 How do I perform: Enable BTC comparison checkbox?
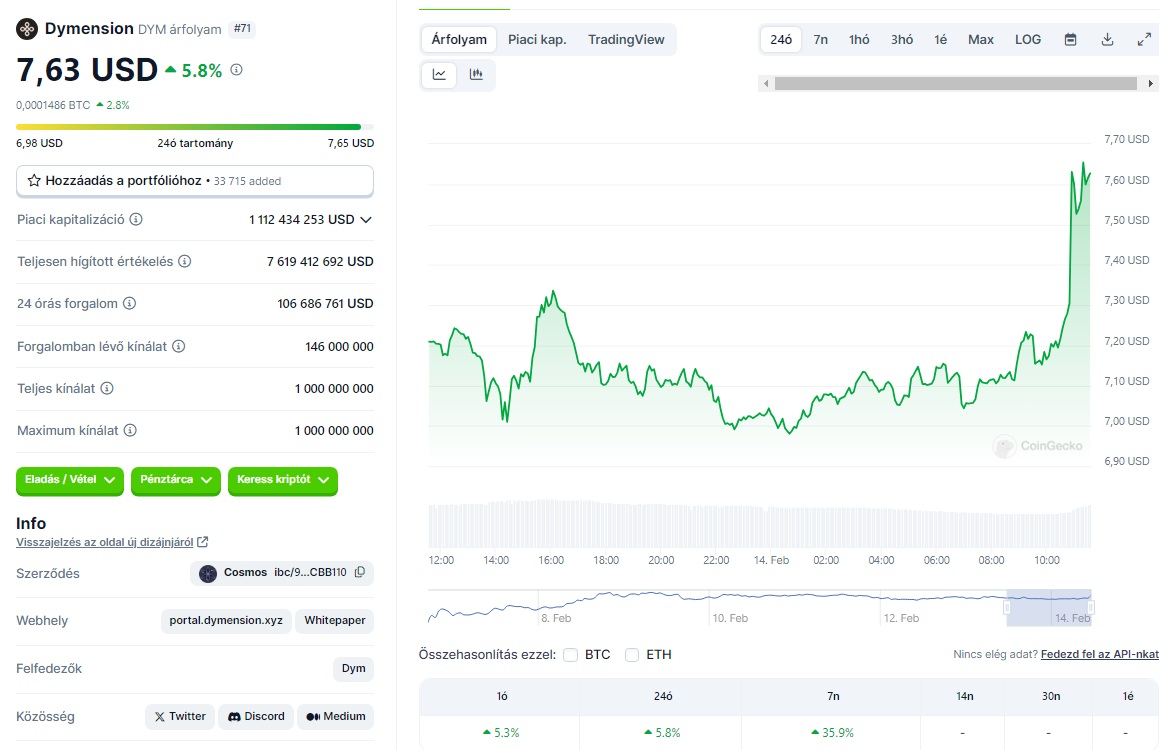(x=570, y=655)
